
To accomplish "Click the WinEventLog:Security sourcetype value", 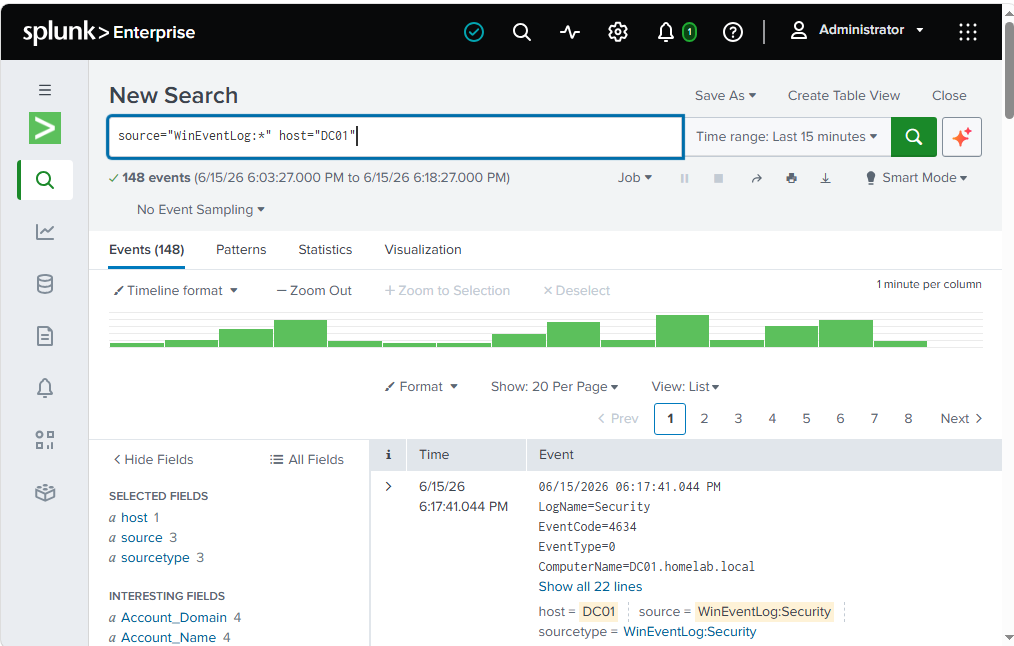I will pos(689,632).
